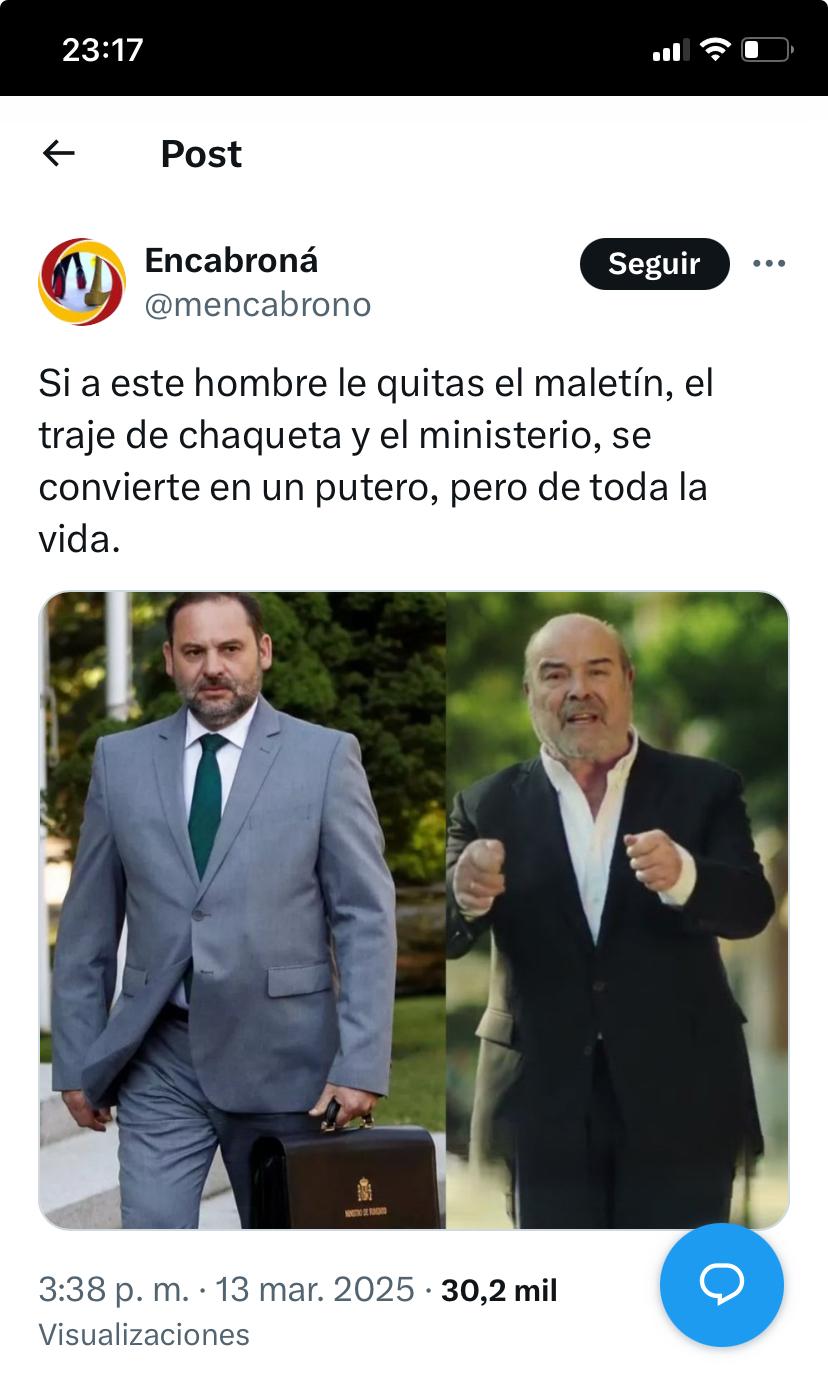Tap the blue floating reply bubble button
The width and height of the screenshot is (828, 1385).
[722, 1285]
